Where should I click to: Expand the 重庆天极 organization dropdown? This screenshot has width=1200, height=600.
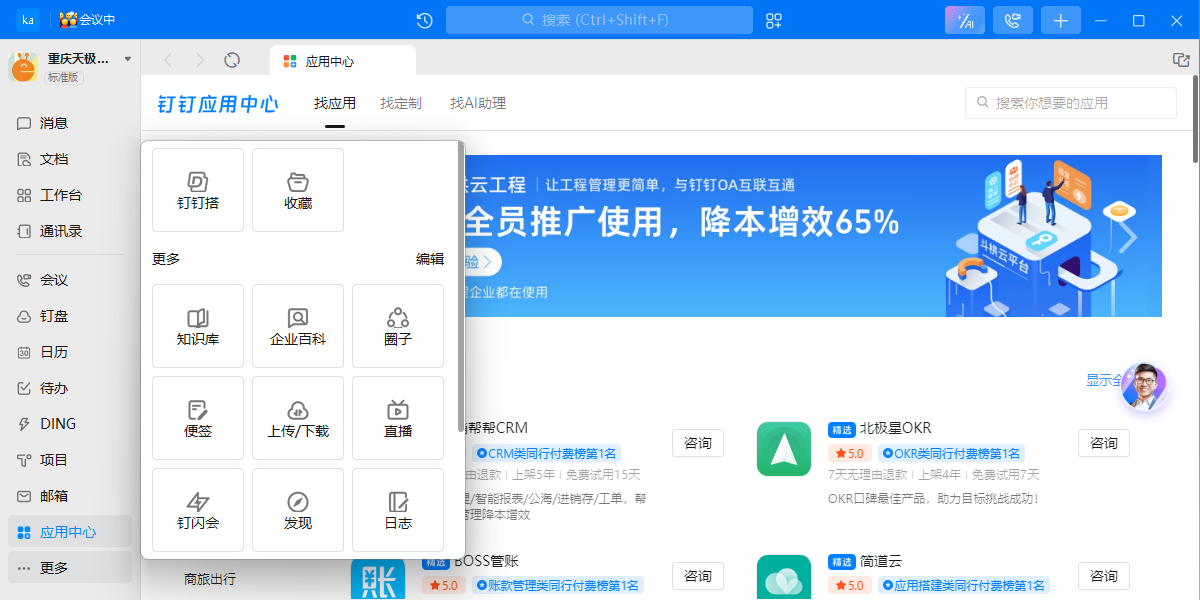point(128,59)
